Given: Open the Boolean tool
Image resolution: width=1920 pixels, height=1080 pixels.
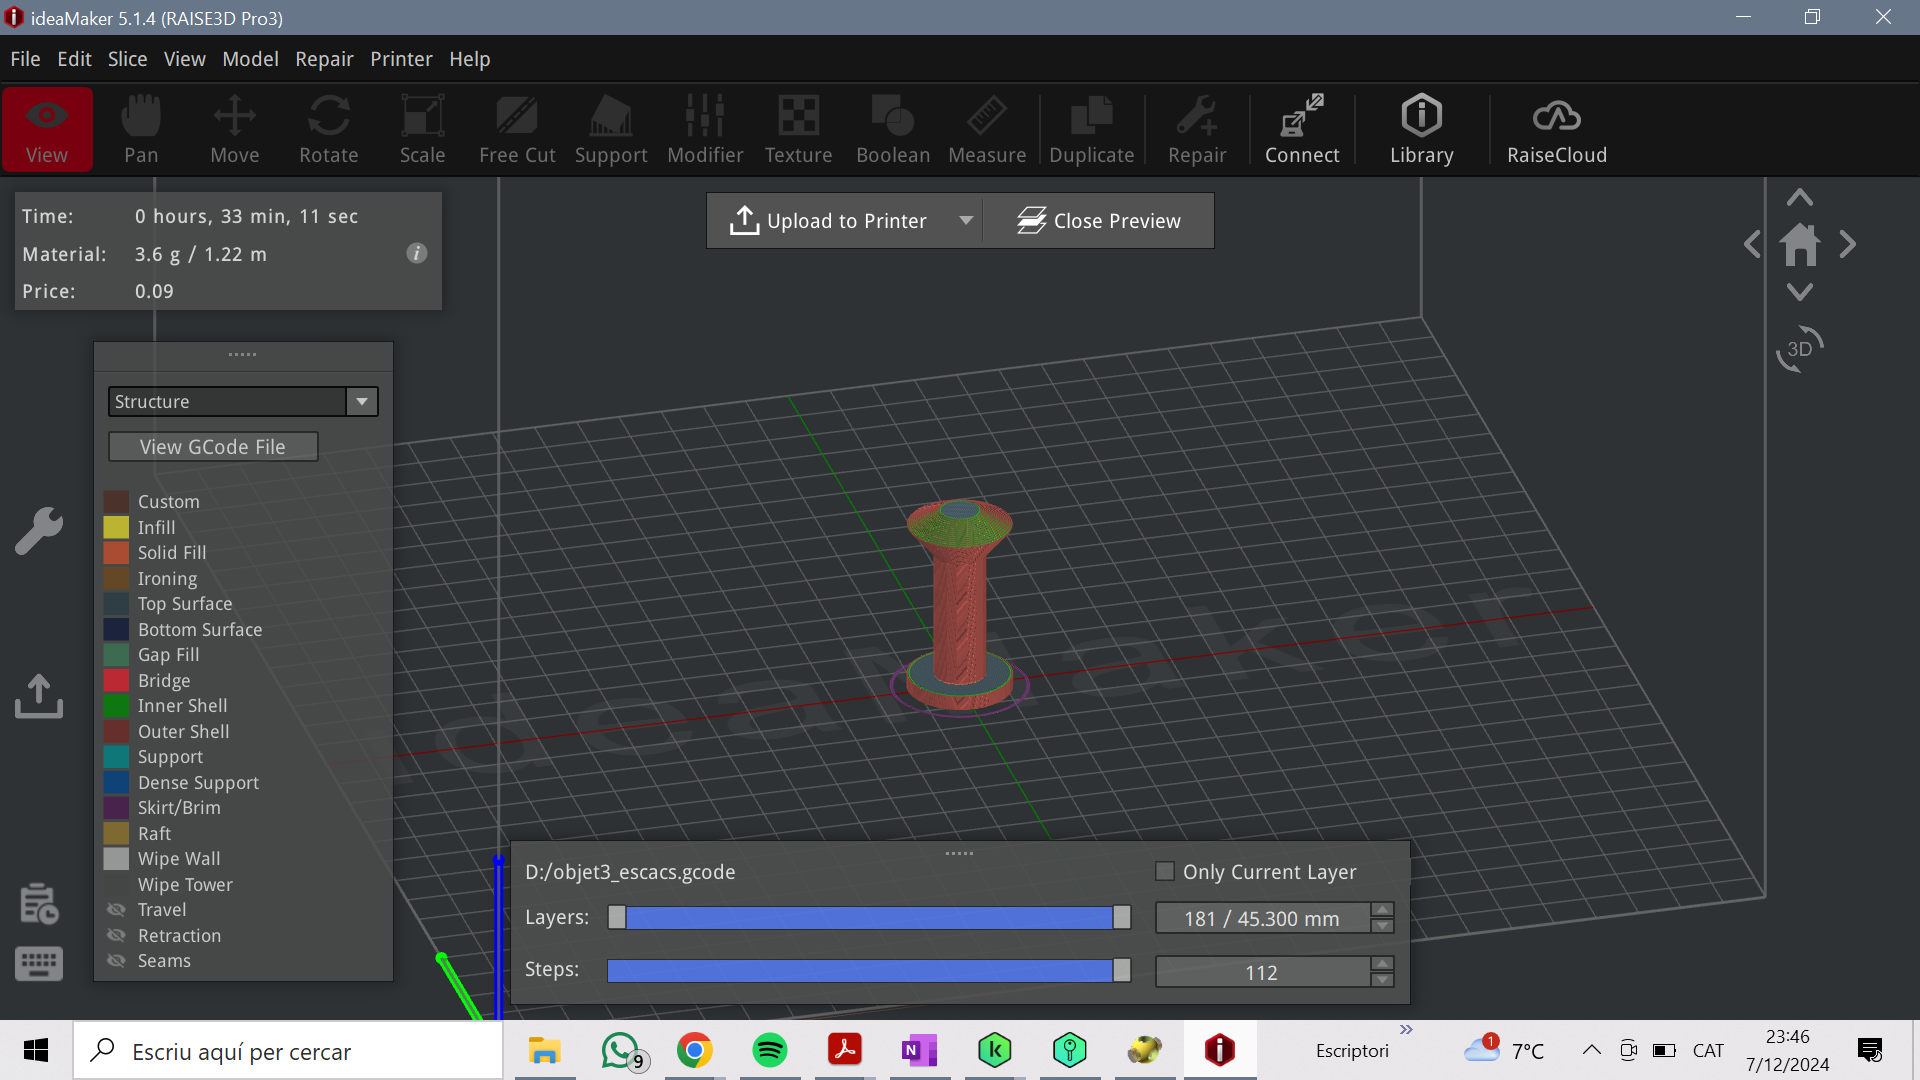Looking at the screenshot, I should pos(893,130).
